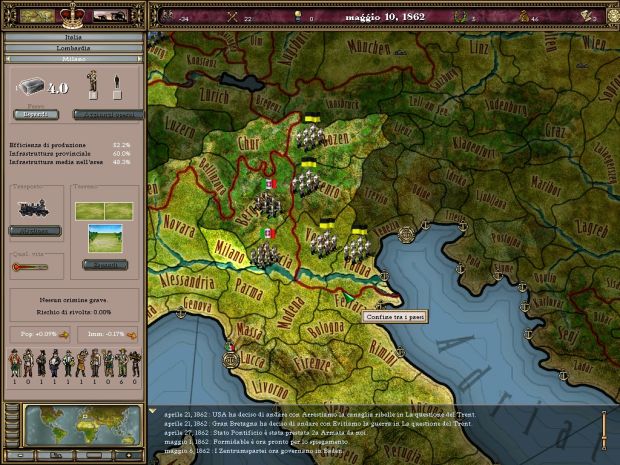620x465 pixels.
Task: Click the top-hat capitalist population icon
Action: pyautogui.click(x=55, y=363)
